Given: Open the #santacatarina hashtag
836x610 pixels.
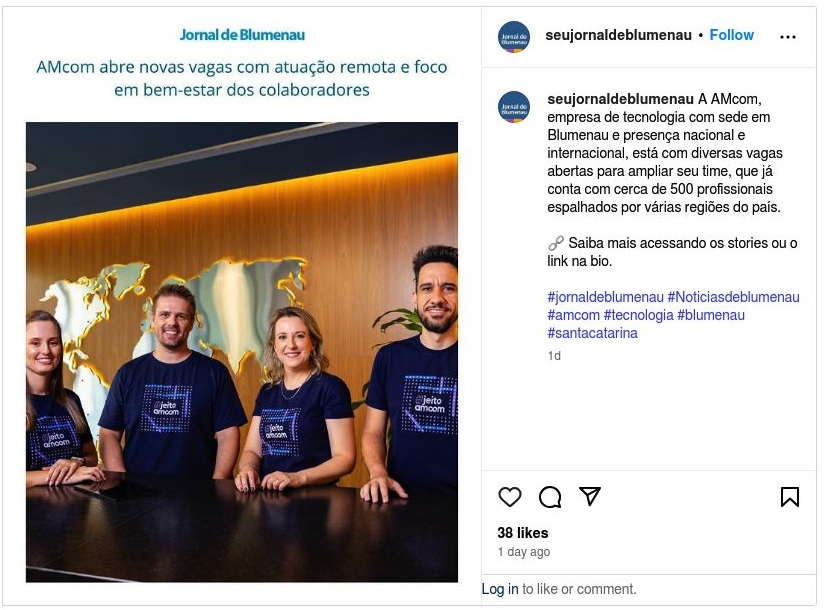Looking at the screenshot, I should (x=592, y=333).
